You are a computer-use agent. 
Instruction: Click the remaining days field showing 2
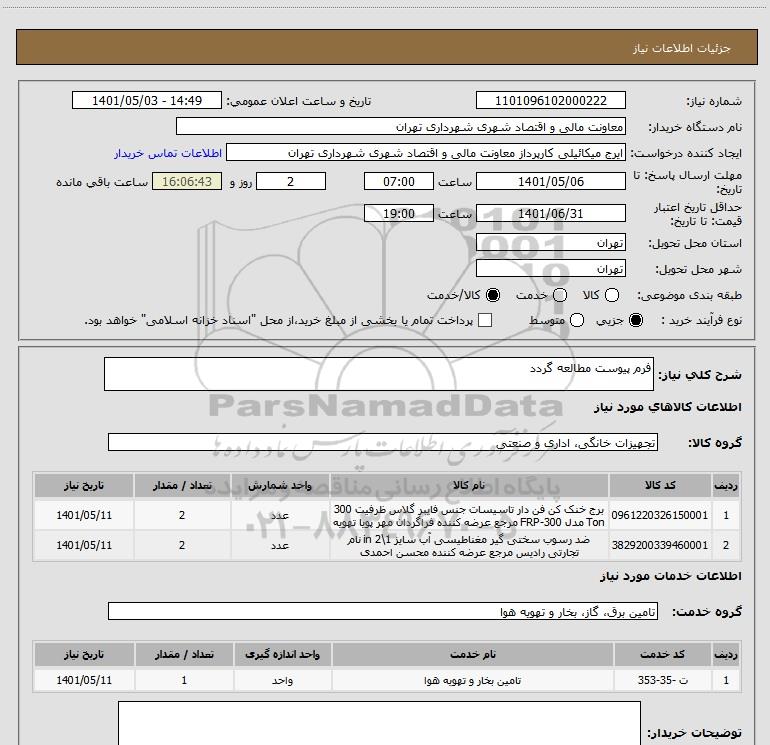291,181
